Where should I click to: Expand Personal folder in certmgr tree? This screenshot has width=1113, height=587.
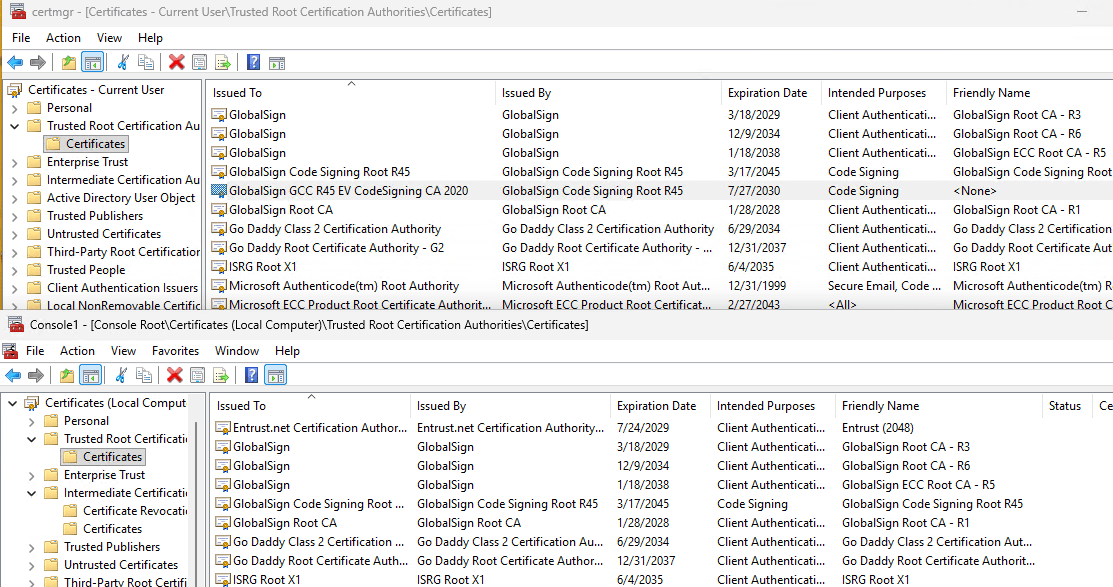point(15,108)
